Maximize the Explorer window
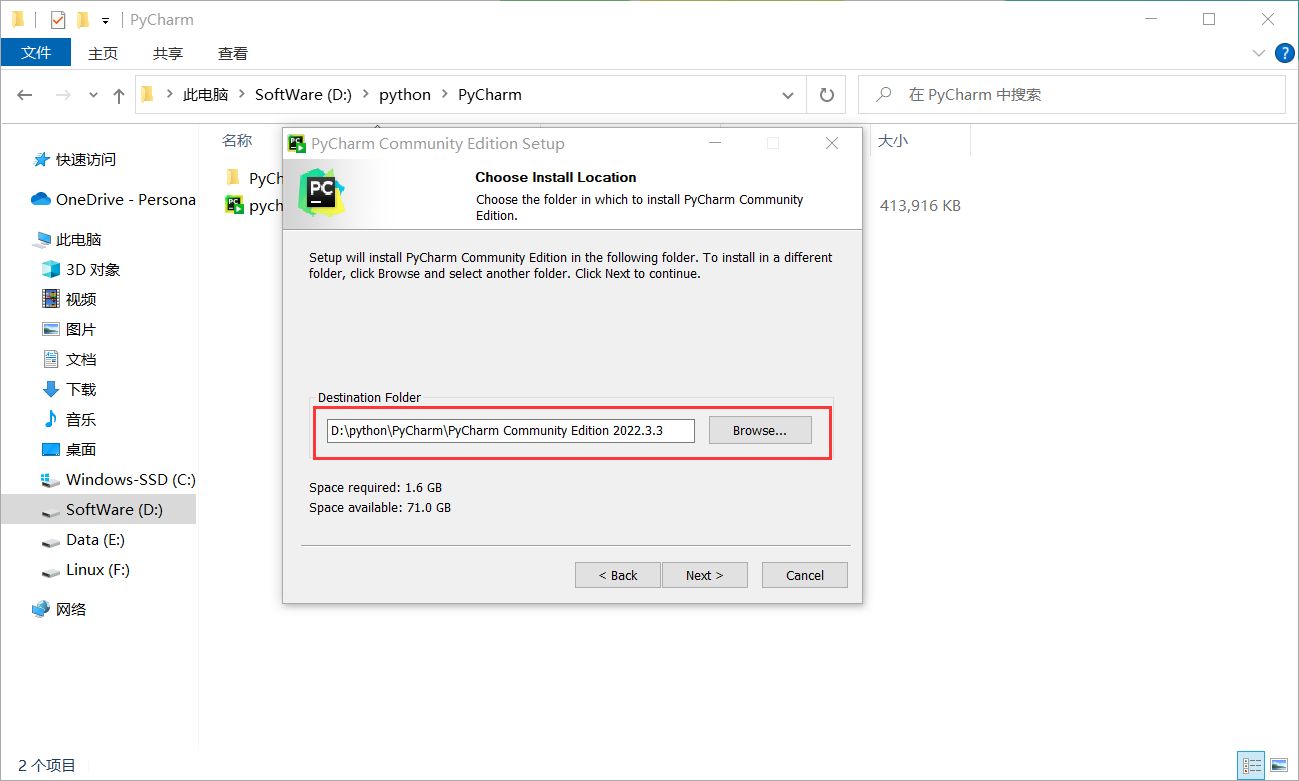Screen dimensions: 1299x781 (1209, 19)
